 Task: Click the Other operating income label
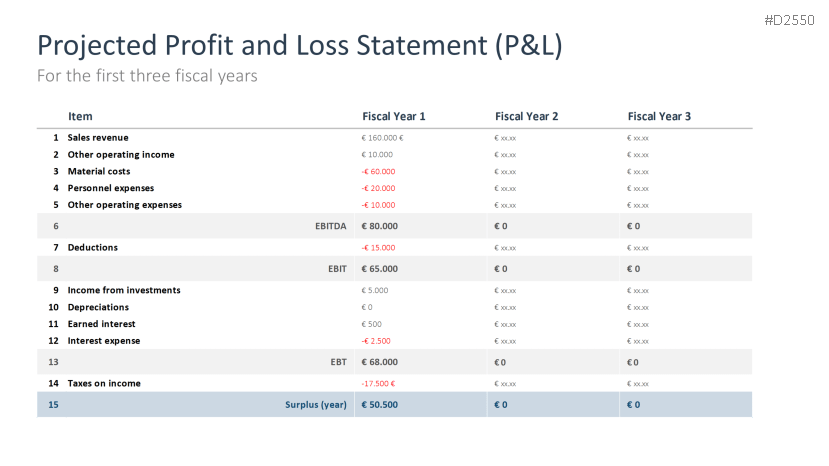point(121,155)
